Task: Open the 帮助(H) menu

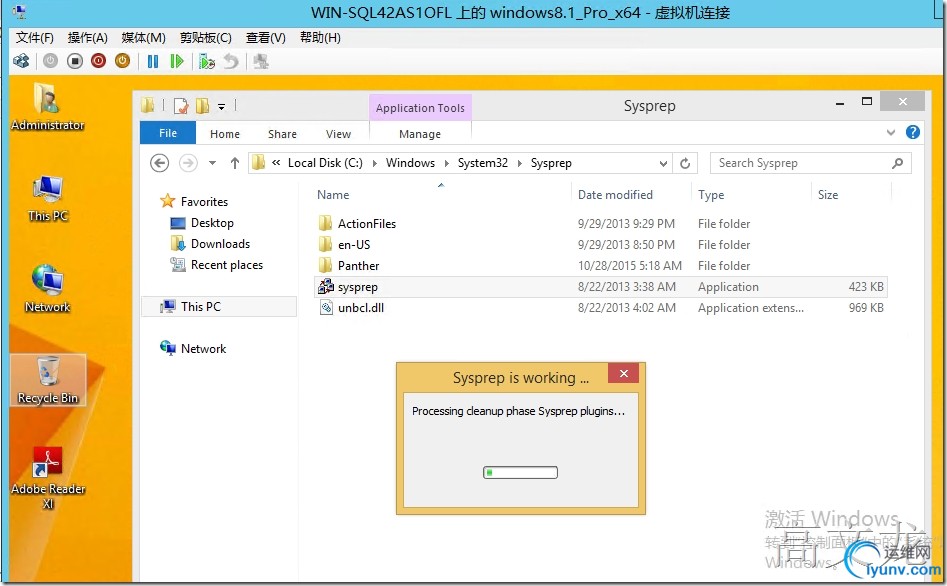Action: (320, 37)
